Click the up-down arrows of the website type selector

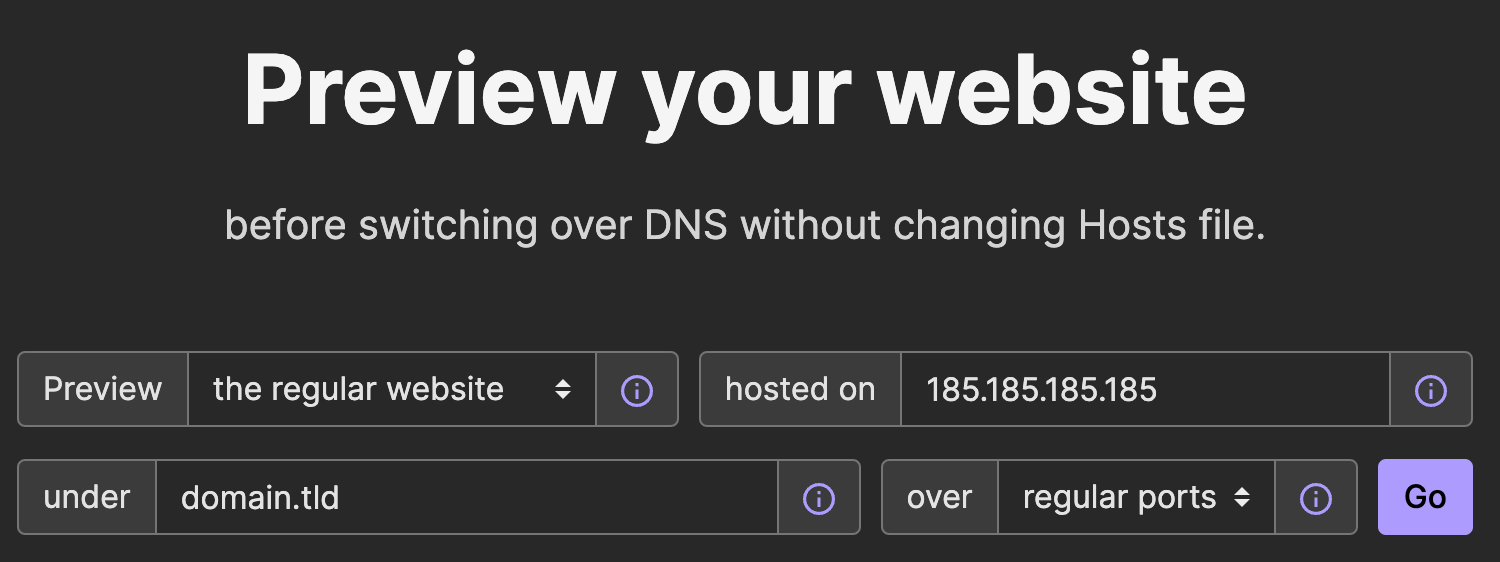pos(563,390)
